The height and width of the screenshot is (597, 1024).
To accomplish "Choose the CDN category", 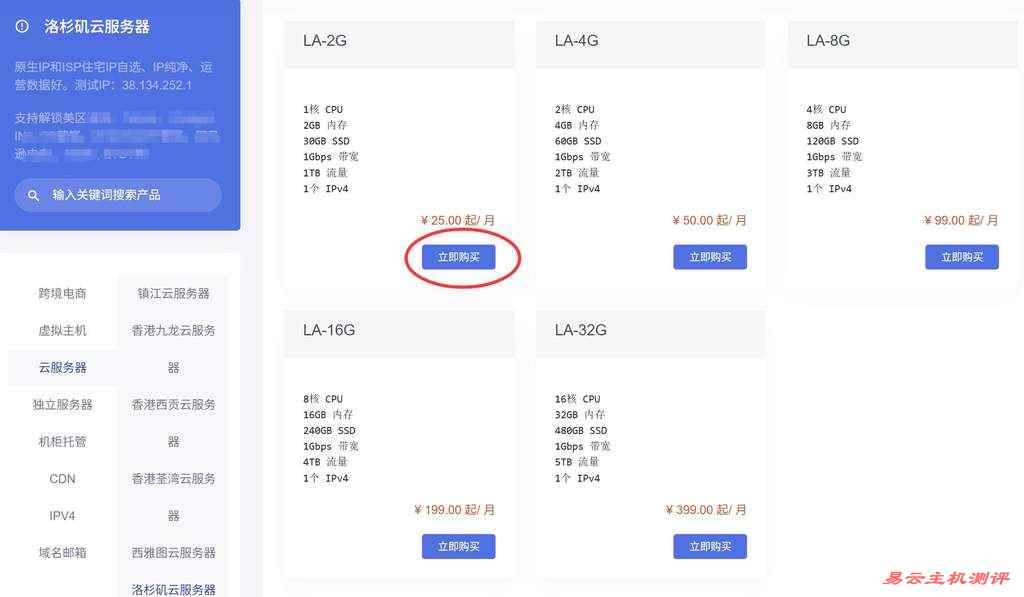I will click(x=63, y=479).
